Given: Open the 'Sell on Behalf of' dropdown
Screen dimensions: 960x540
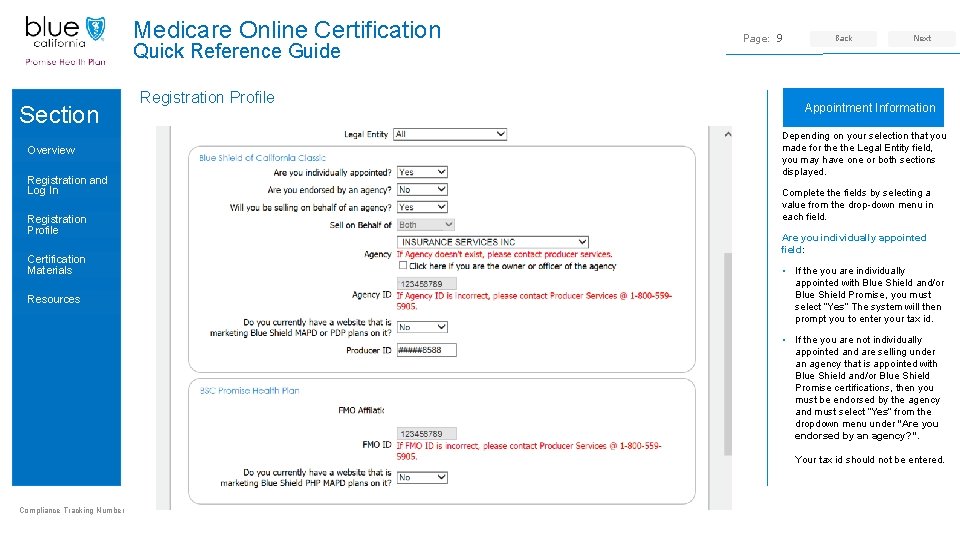Looking at the screenshot, I should [x=426, y=225].
